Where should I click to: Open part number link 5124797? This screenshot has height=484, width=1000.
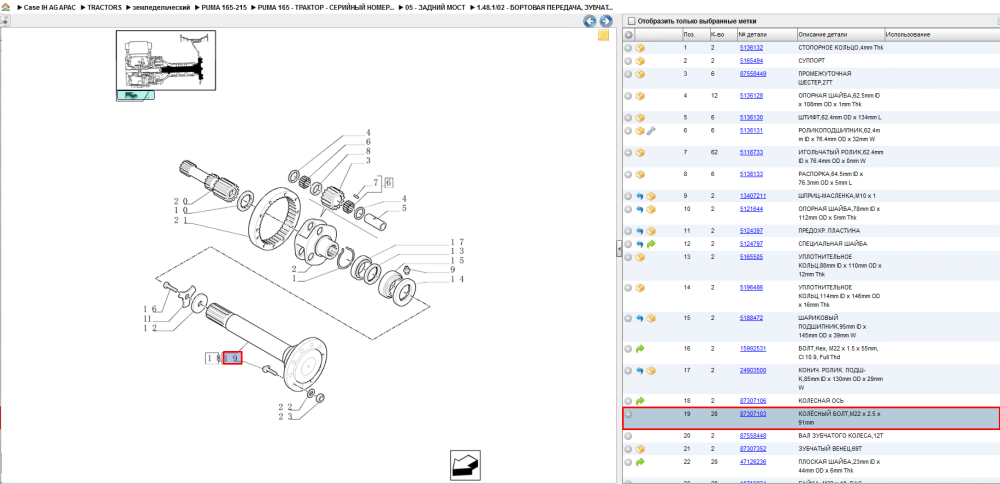click(x=751, y=244)
